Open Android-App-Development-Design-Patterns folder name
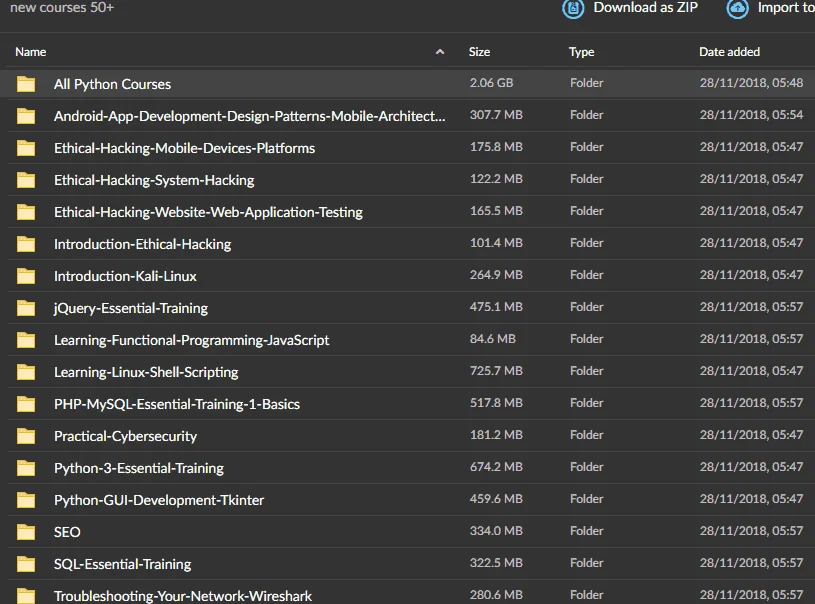 (249, 116)
